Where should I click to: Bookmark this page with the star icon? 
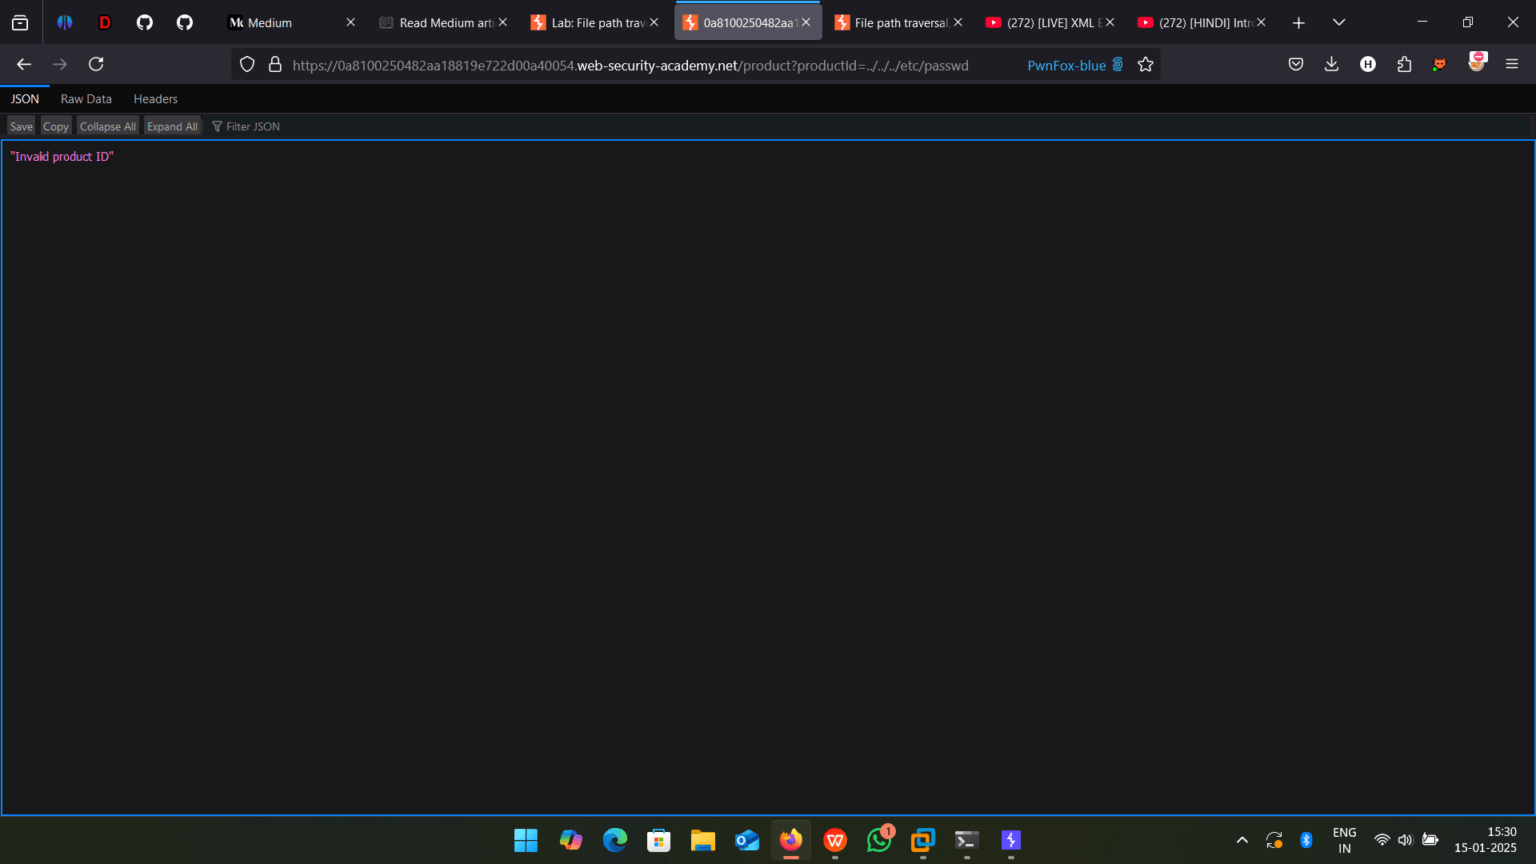point(1146,64)
